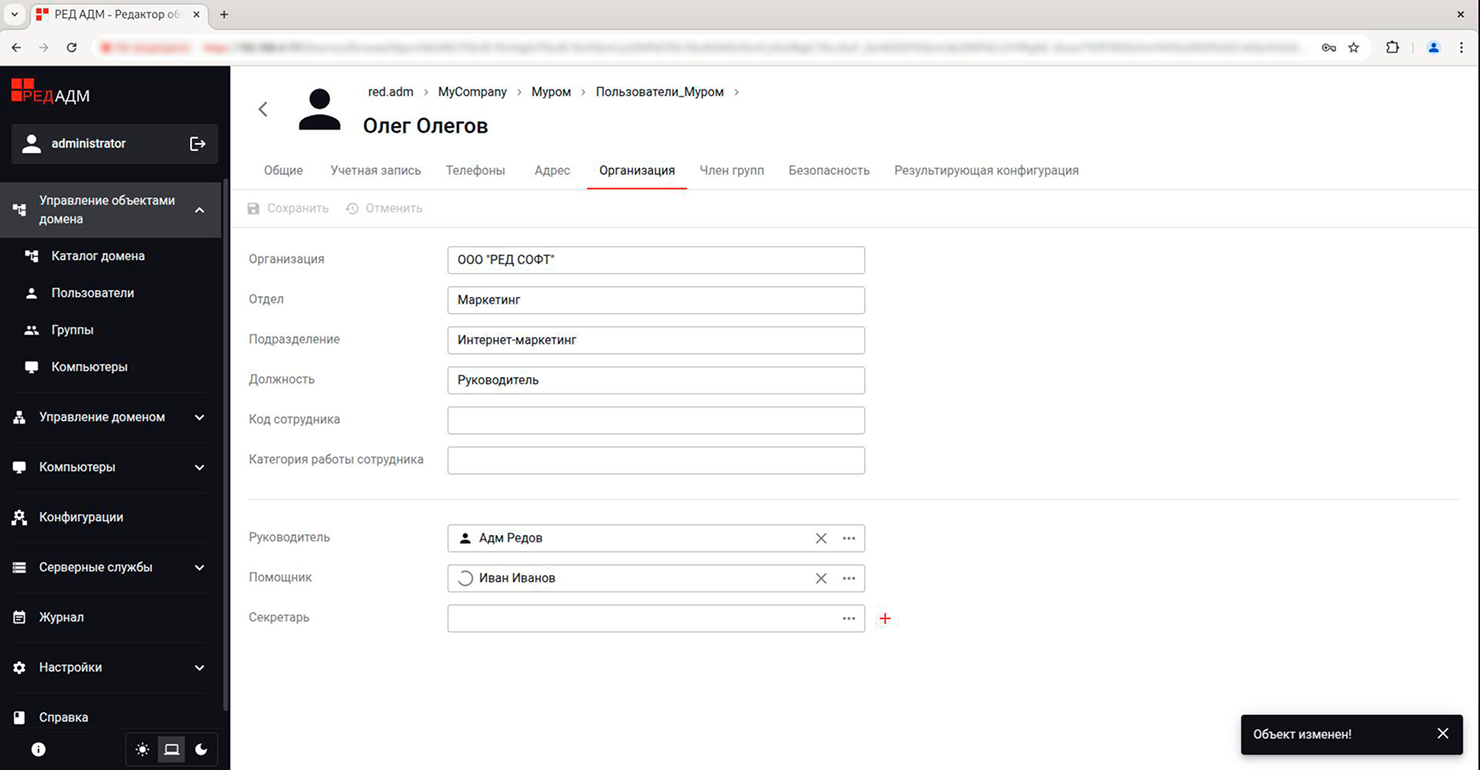Screen dimensions: 1480x770
Task: Reload the page in the browser
Action: pyautogui.click(x=72, y=47)
